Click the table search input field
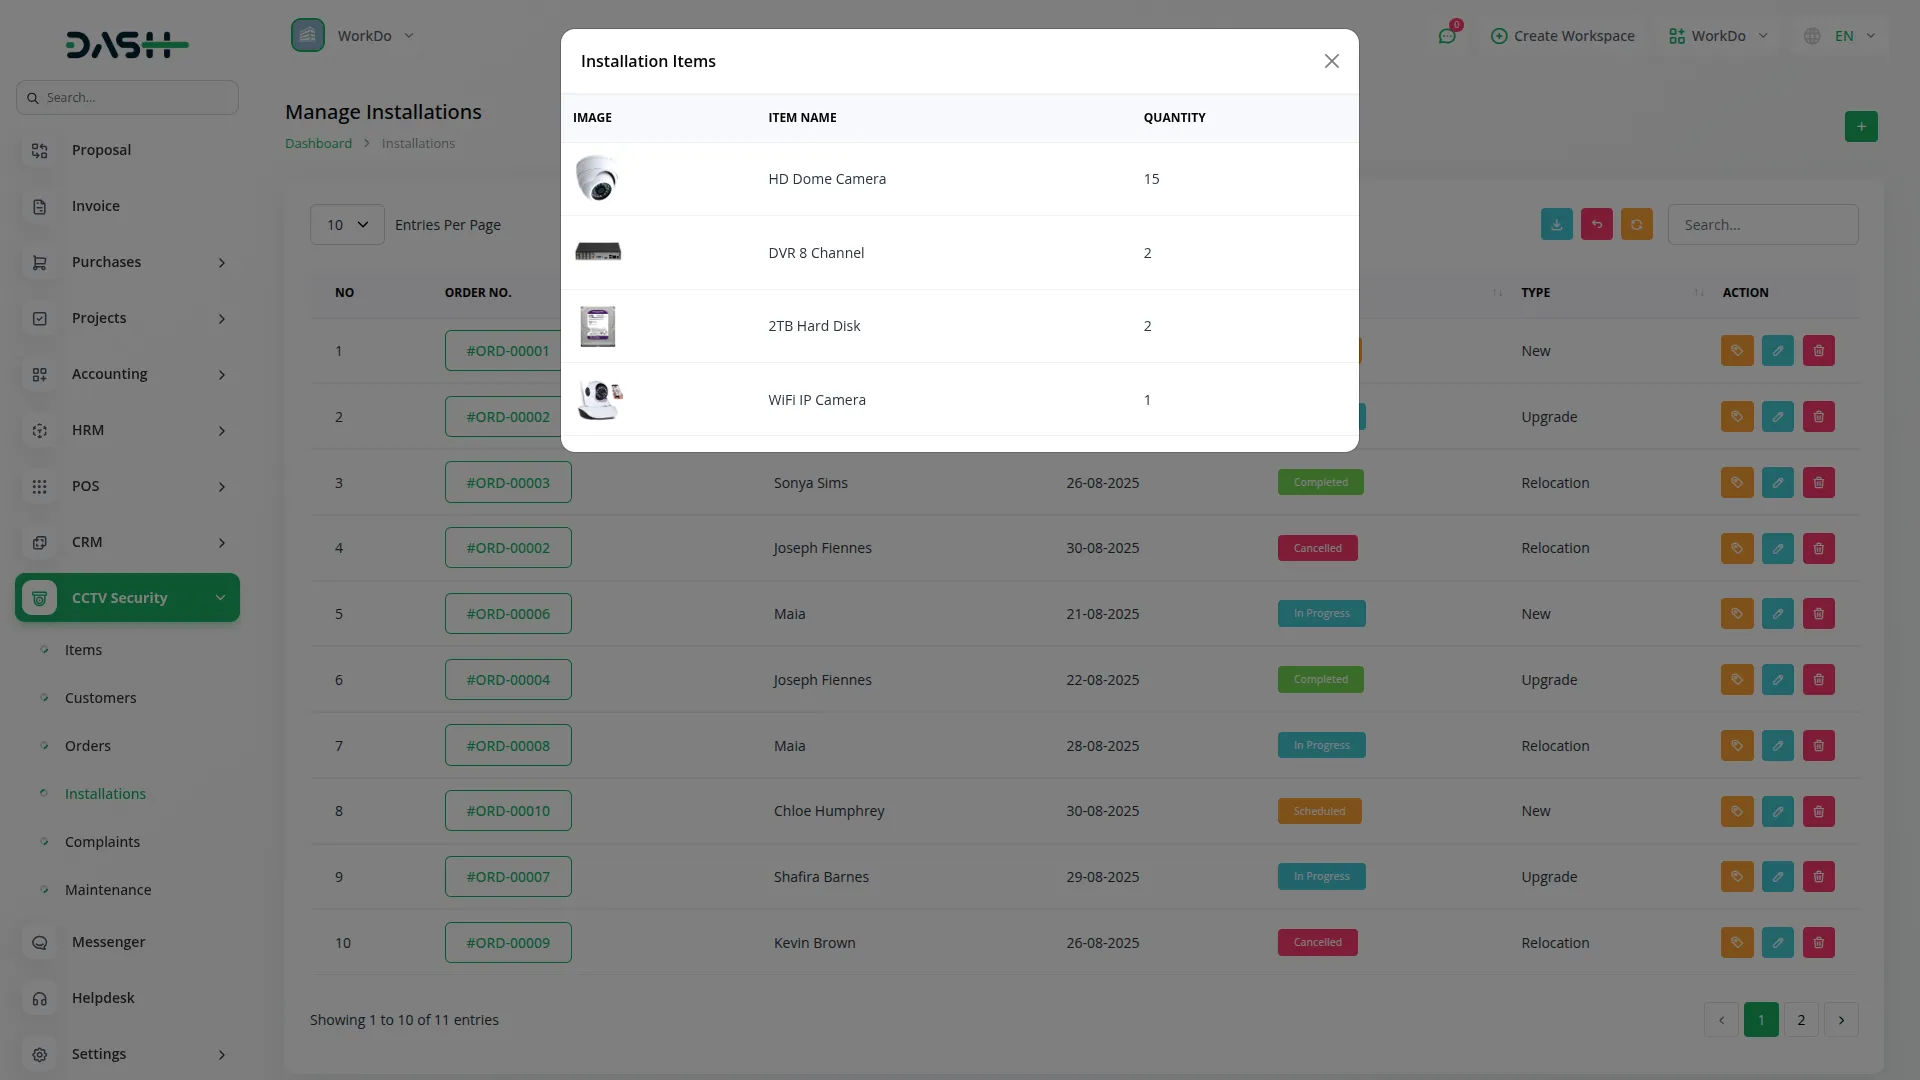 1762,225
